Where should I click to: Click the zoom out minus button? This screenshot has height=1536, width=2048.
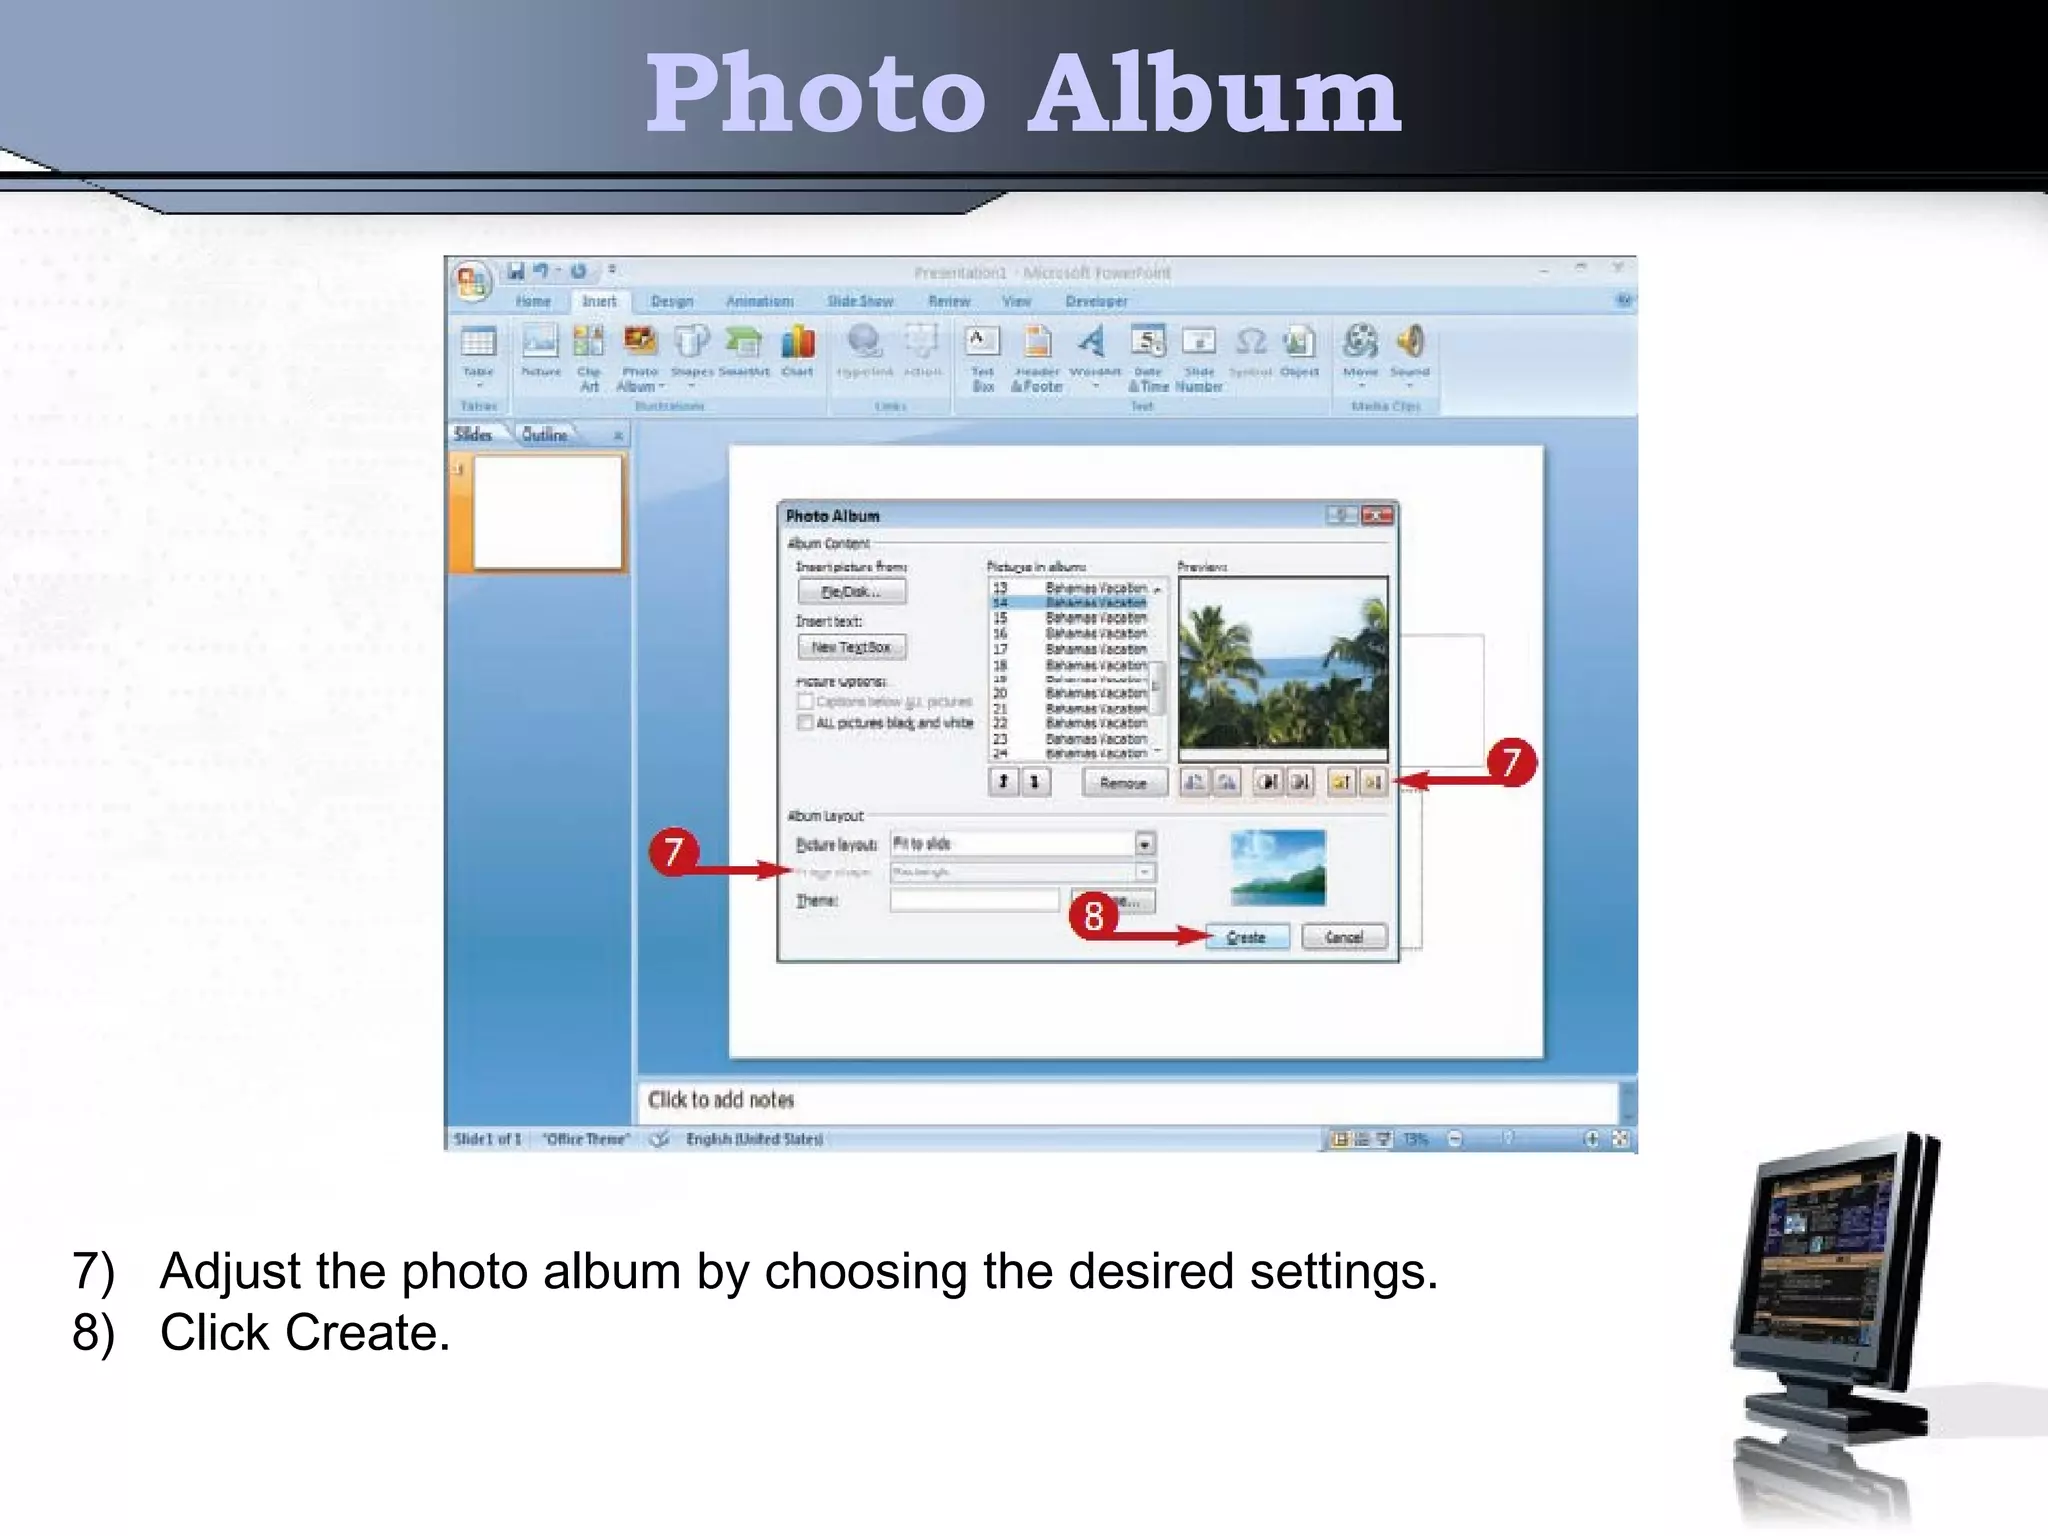[x=1455, y=1139]
